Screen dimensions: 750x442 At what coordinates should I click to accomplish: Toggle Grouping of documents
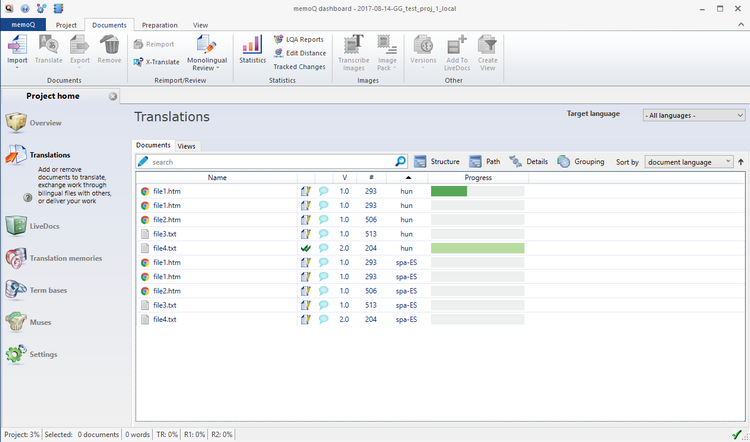tap(580, 161)
